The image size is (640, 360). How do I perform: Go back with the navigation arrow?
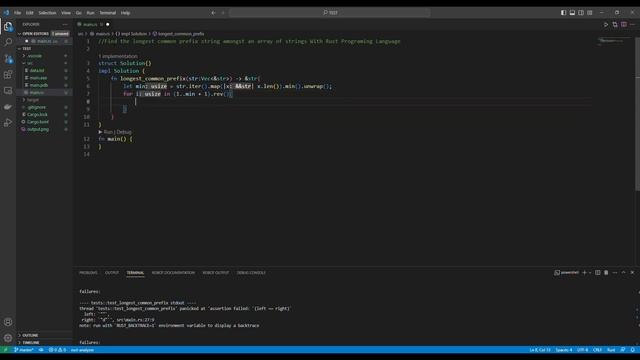pyautogui.click(x=213, y=13)
